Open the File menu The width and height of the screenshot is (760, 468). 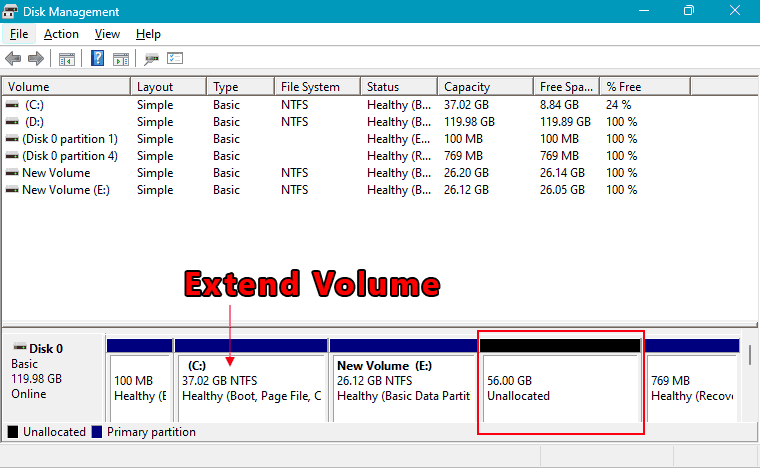pos(19,34)
